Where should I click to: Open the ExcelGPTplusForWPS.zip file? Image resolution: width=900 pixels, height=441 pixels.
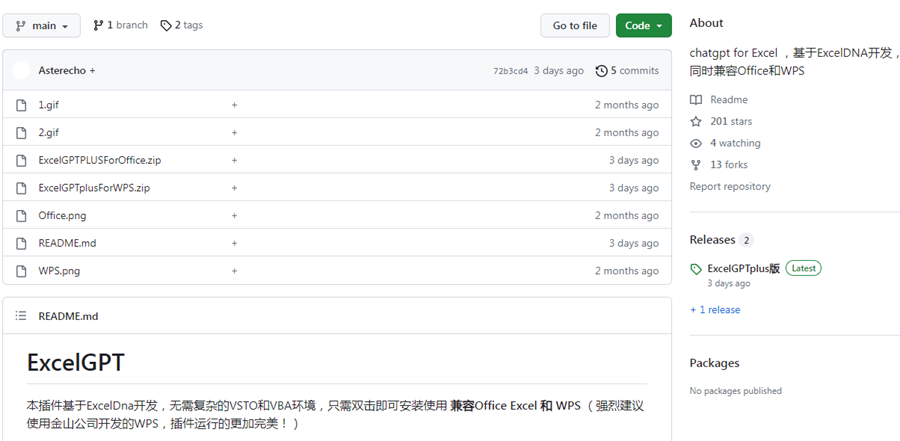click(x=94, y=188)
